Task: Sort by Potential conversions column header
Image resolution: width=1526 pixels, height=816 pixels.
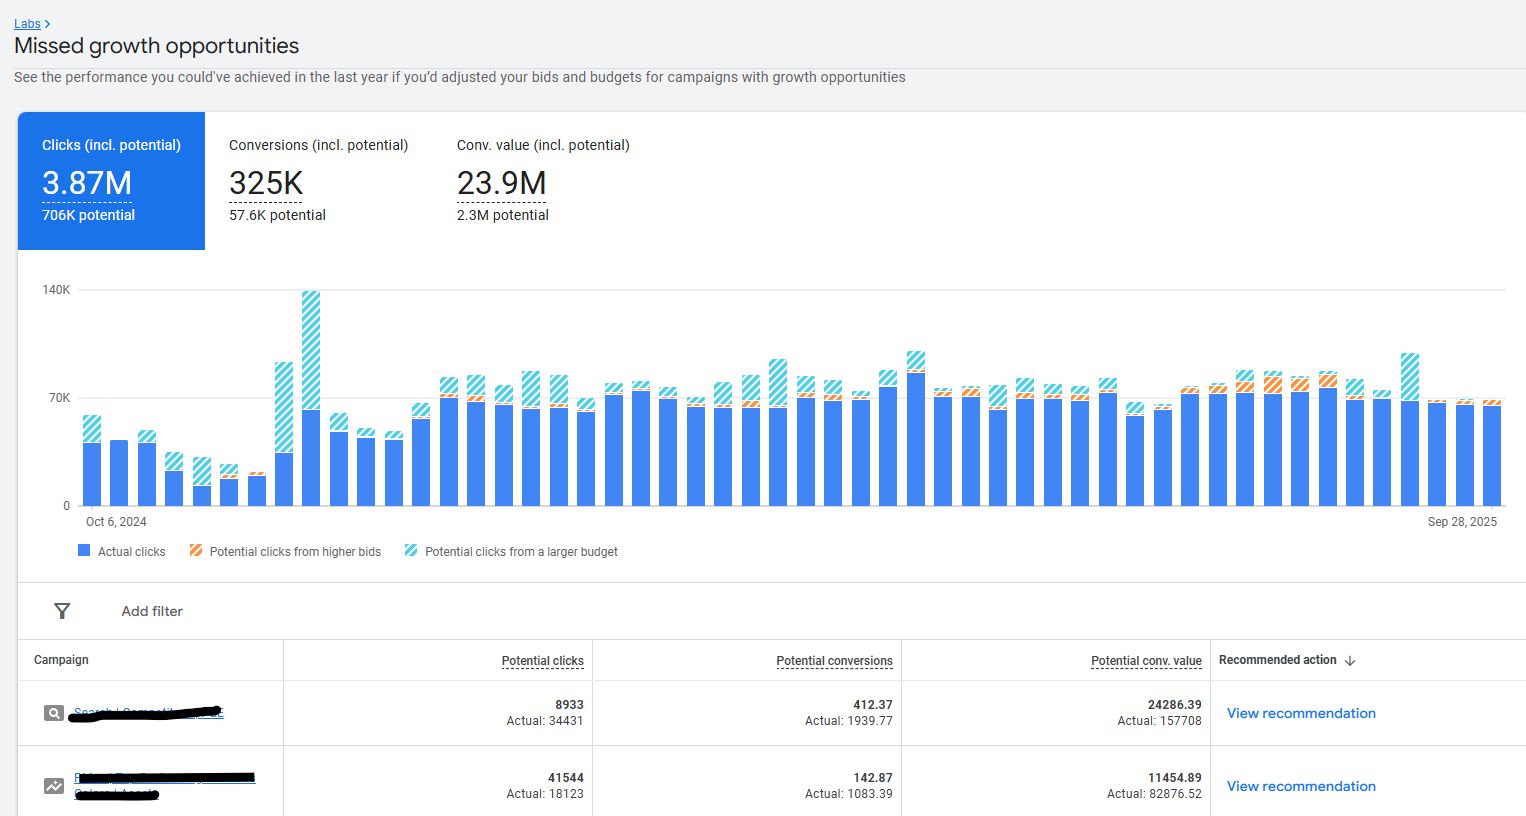Action: tap(834, 661)
